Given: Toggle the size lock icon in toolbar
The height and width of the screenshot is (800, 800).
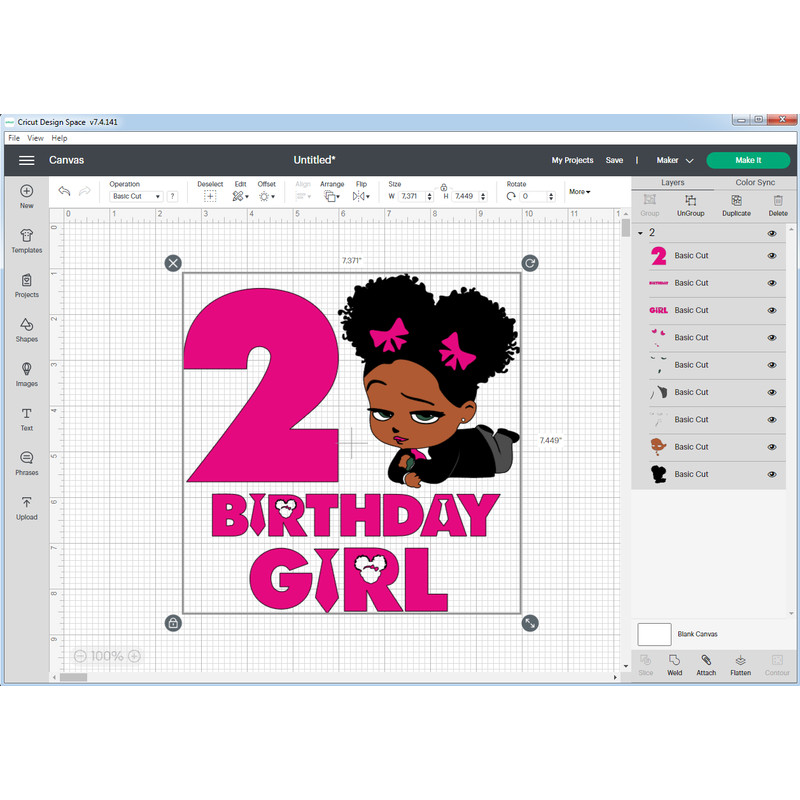Looking at the screenshot, I should 444,188.
